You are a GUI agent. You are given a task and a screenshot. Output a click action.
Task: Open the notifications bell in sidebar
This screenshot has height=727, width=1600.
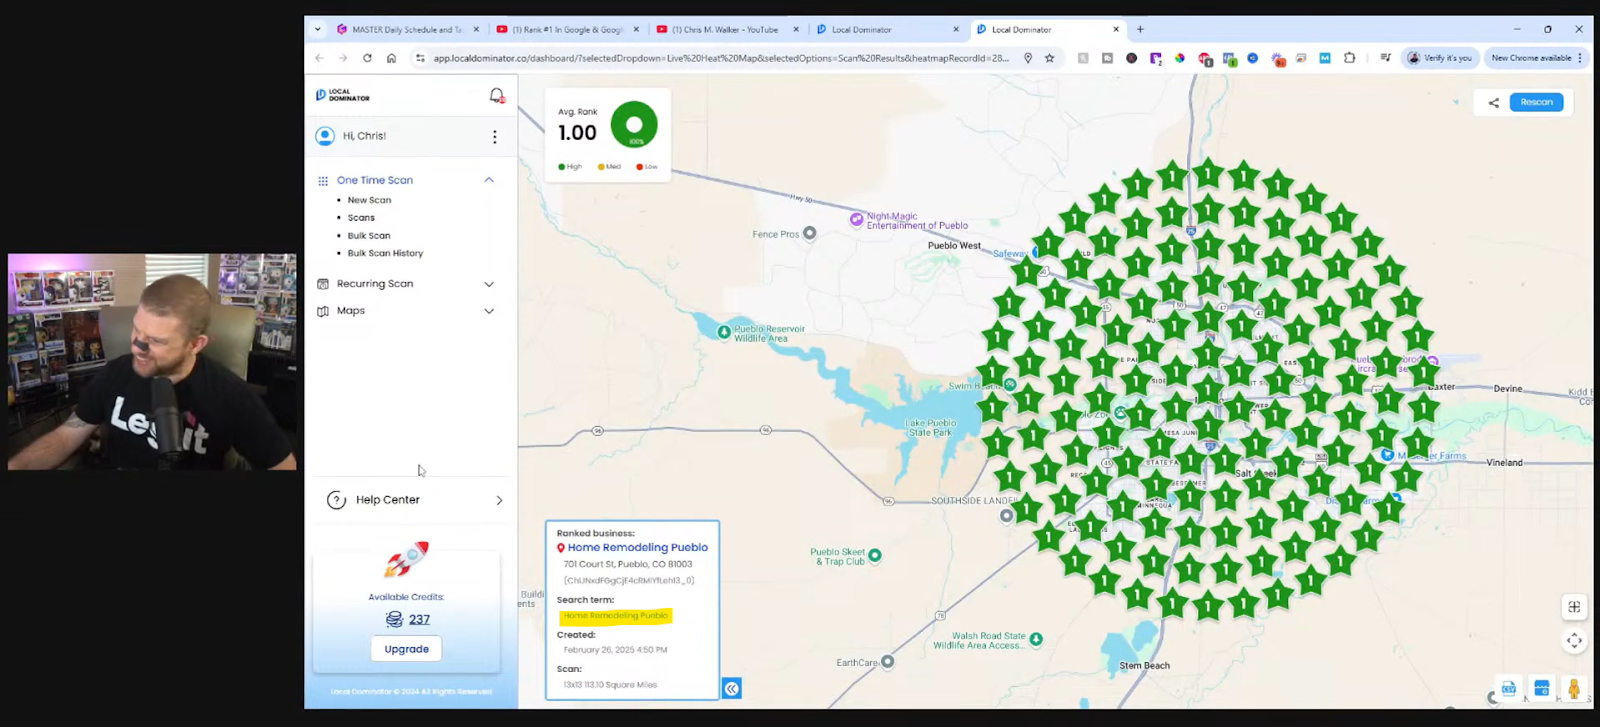coord(496,96)
